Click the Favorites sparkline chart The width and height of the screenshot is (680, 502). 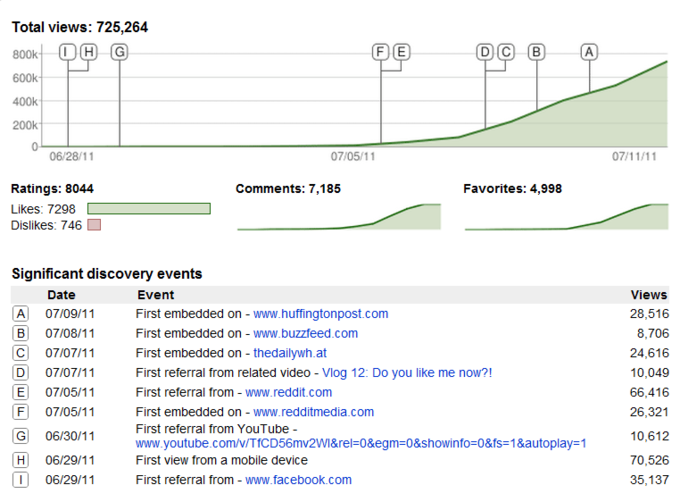[x=566, y=216]
